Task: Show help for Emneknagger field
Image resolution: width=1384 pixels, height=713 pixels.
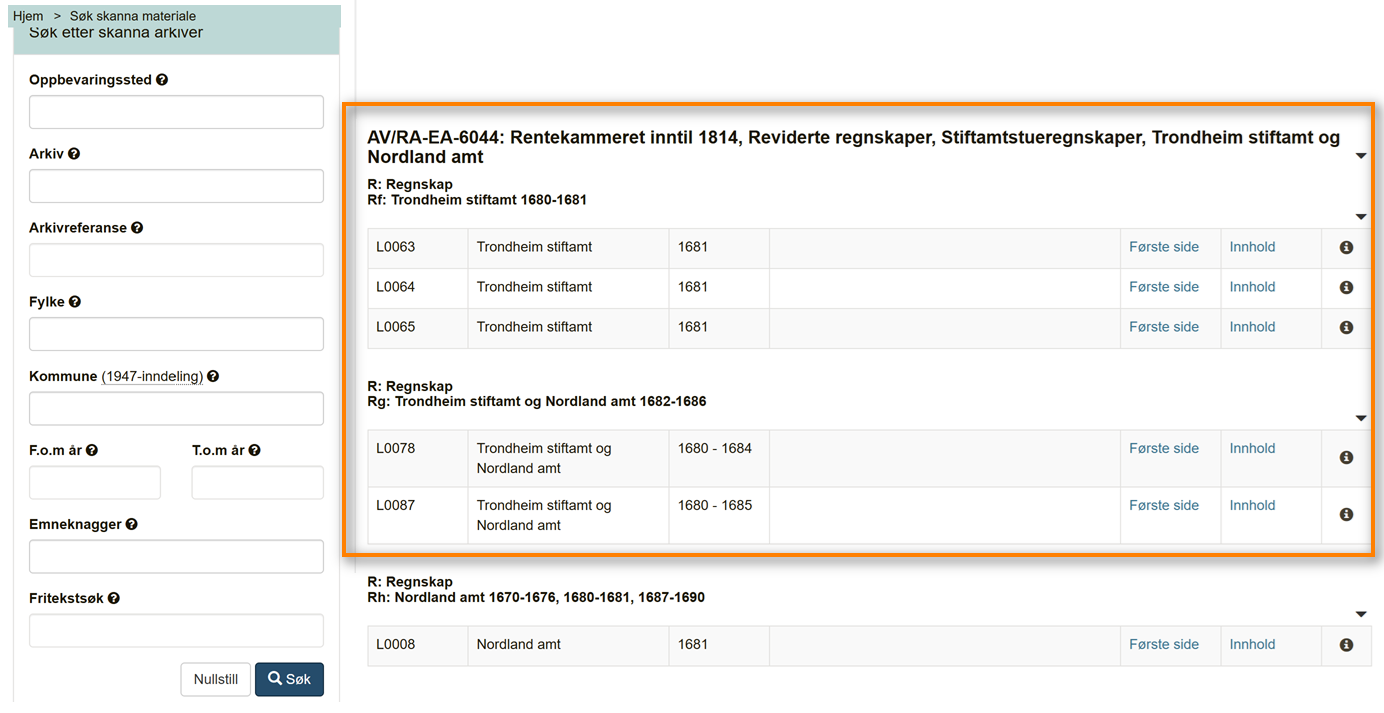Action: click(x=132, y=524)
